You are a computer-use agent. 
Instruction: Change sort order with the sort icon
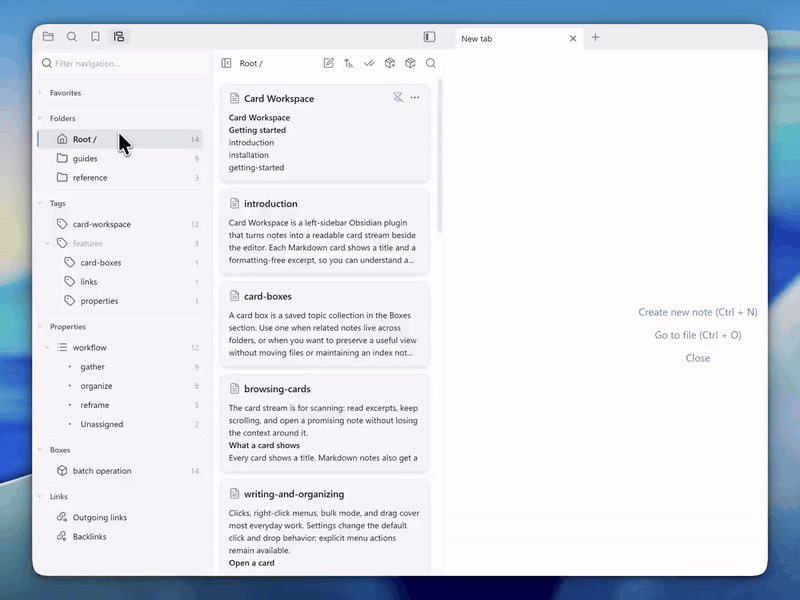(x=349, y=63)
